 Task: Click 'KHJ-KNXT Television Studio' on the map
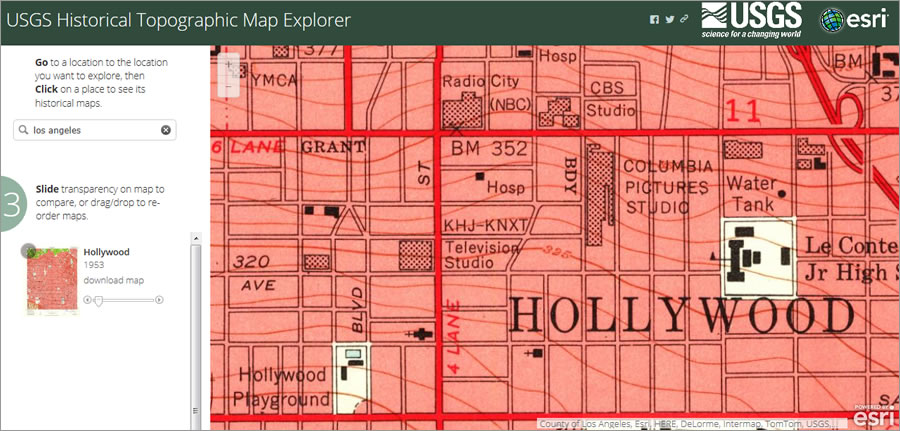pos(486,244)
